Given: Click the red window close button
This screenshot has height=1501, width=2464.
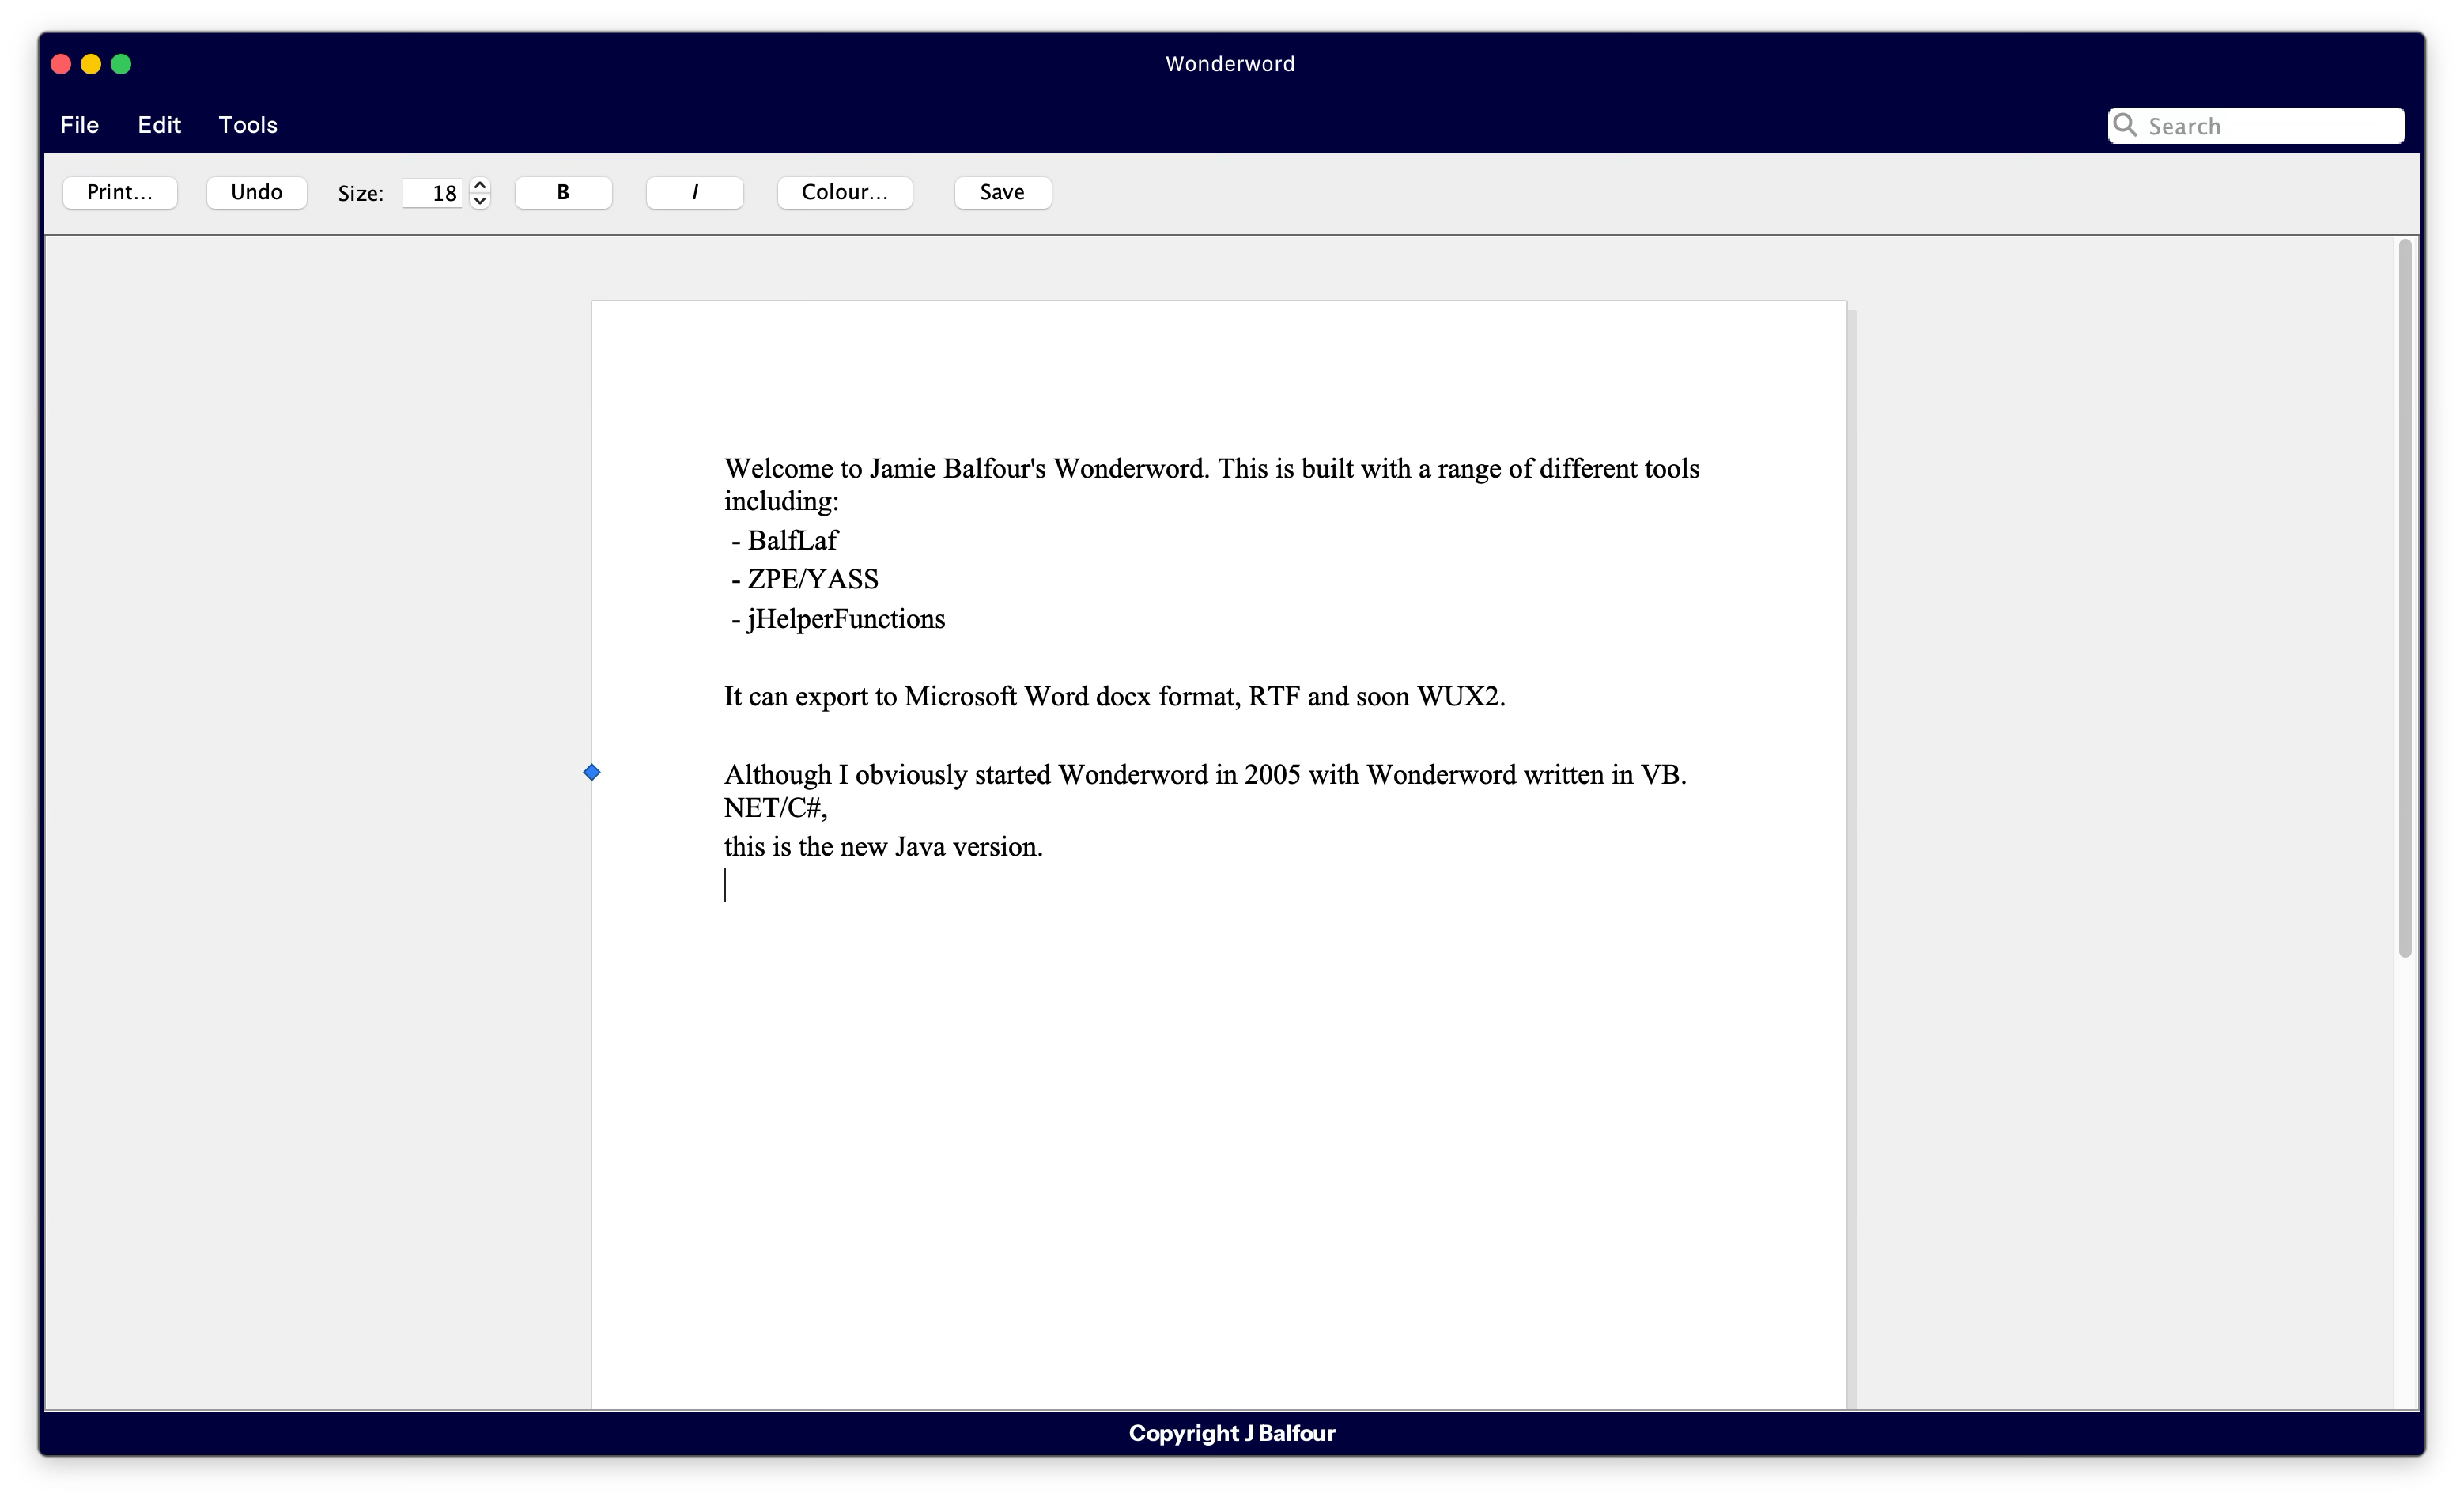Looking at the screenshot, I should [x=60, y=64].
